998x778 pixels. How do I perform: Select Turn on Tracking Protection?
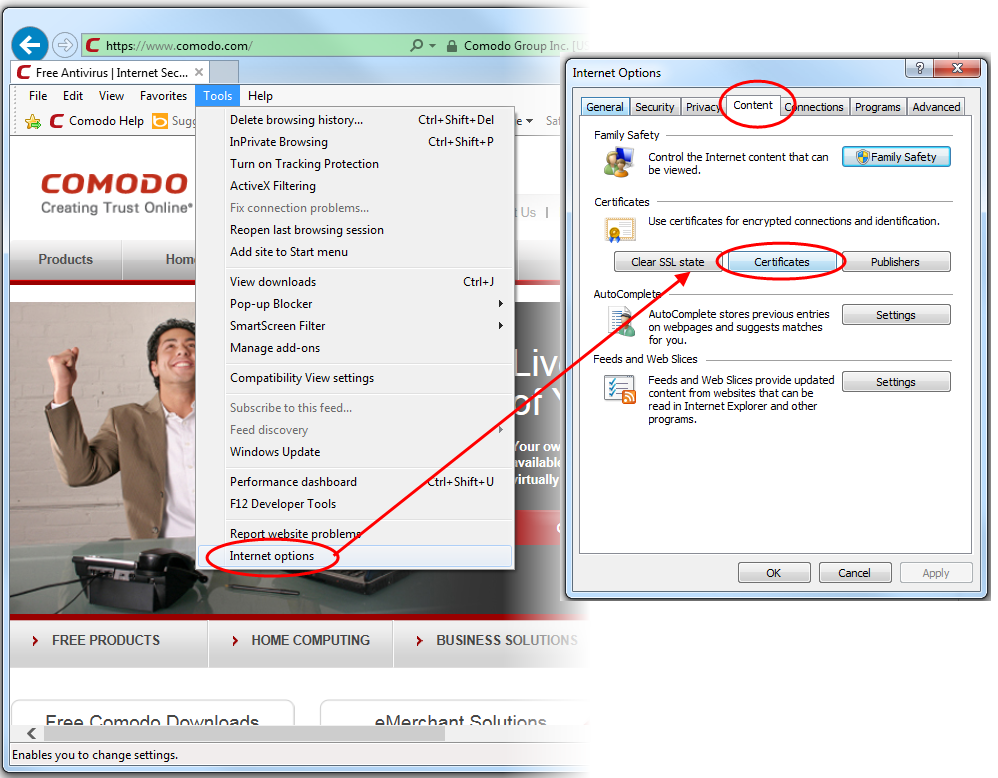(x=355, y=164)
